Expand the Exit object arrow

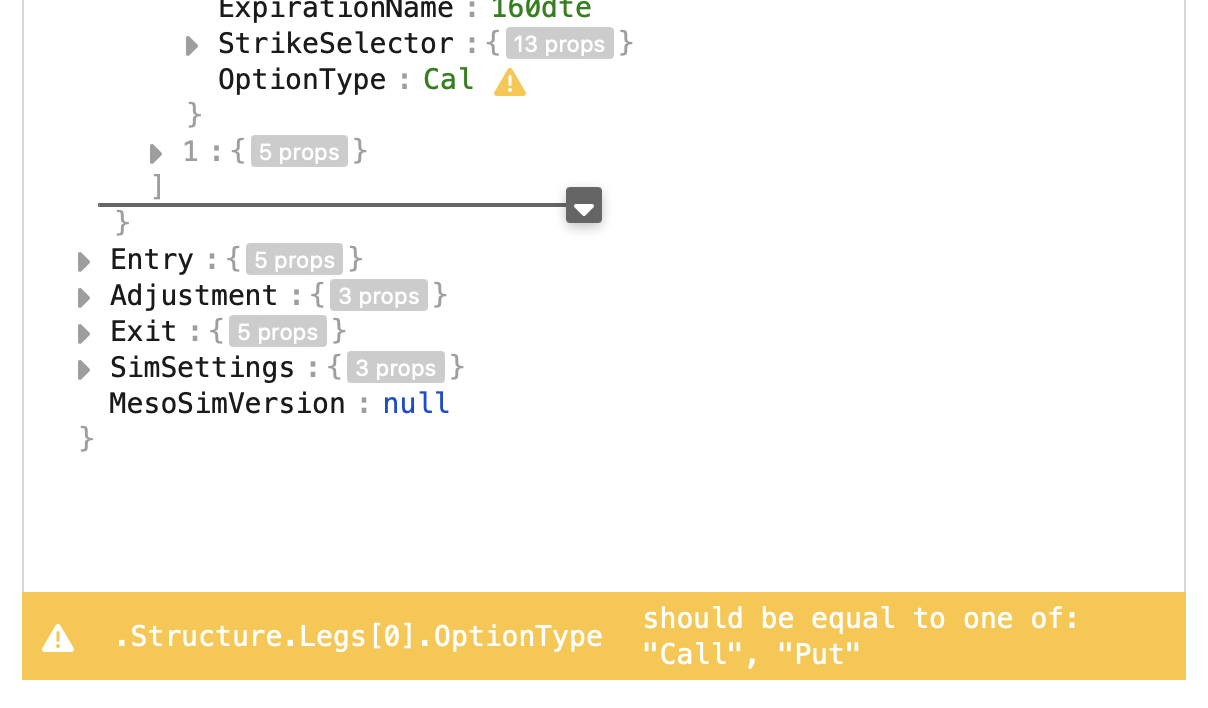[x=84, y=334]
